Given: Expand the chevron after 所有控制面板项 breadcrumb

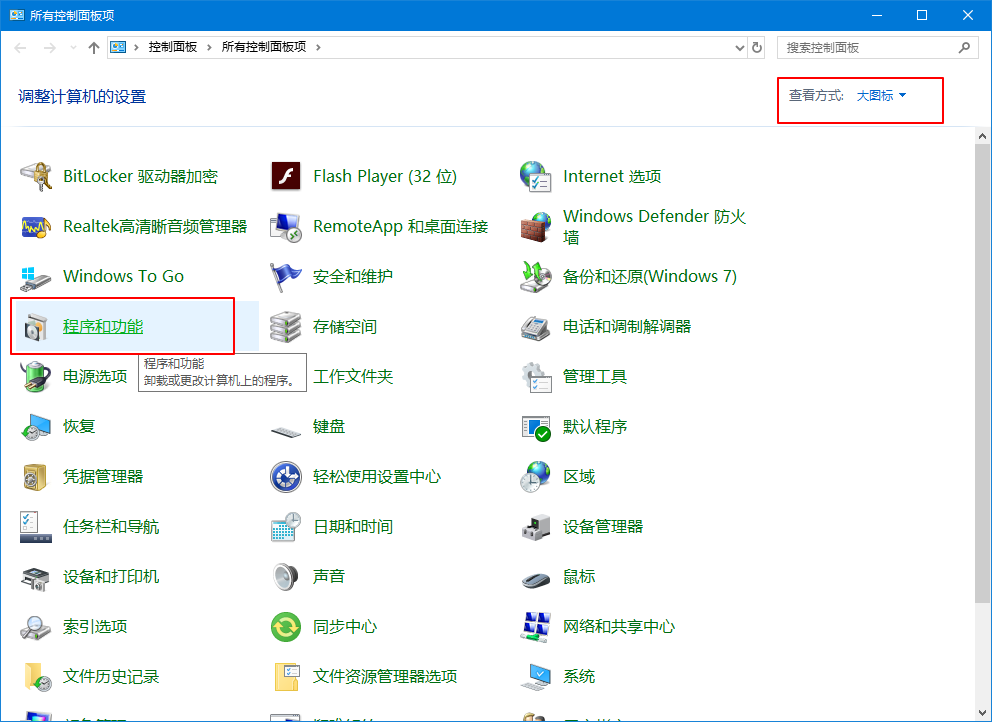Looking at the screenshot, I should click(x=318, y=47).
